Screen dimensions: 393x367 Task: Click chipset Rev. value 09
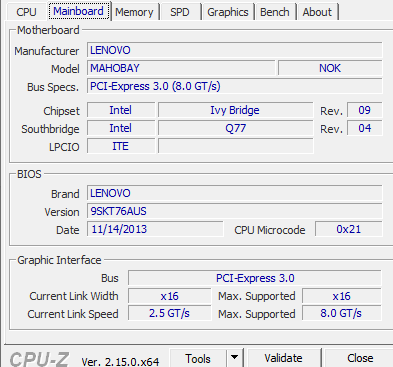coord(364,110)
